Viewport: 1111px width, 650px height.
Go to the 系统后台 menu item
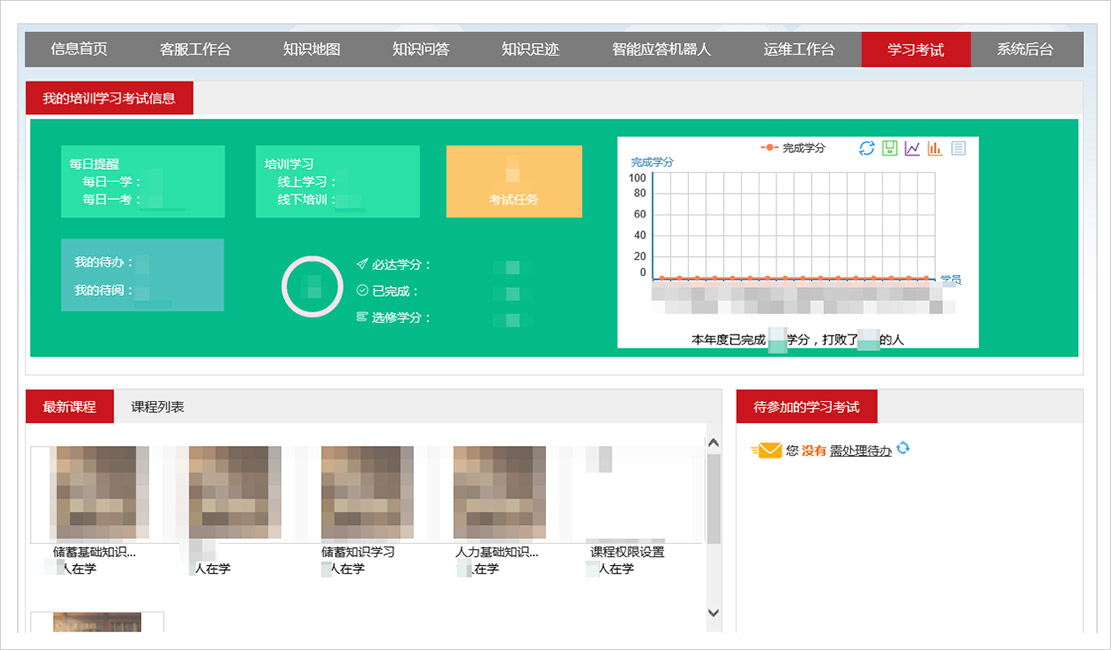(1025, 49)
